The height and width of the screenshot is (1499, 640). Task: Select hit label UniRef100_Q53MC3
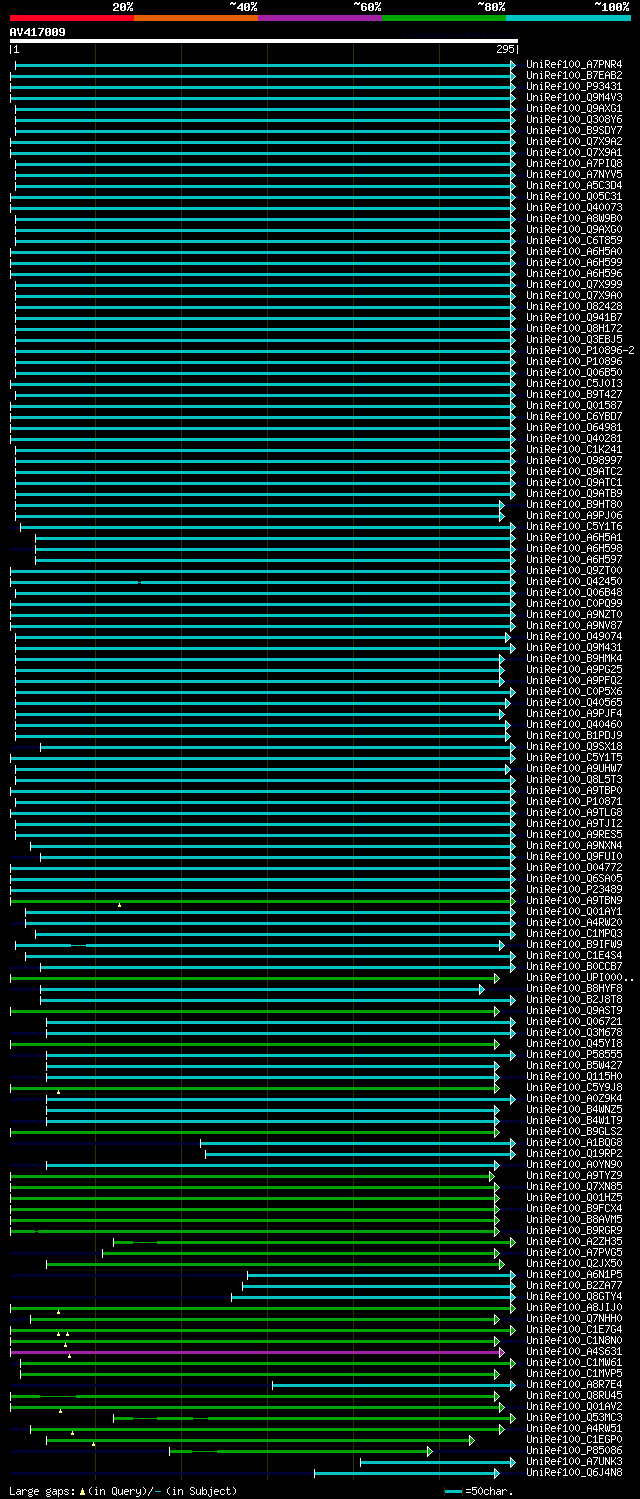coord(574,1417)
